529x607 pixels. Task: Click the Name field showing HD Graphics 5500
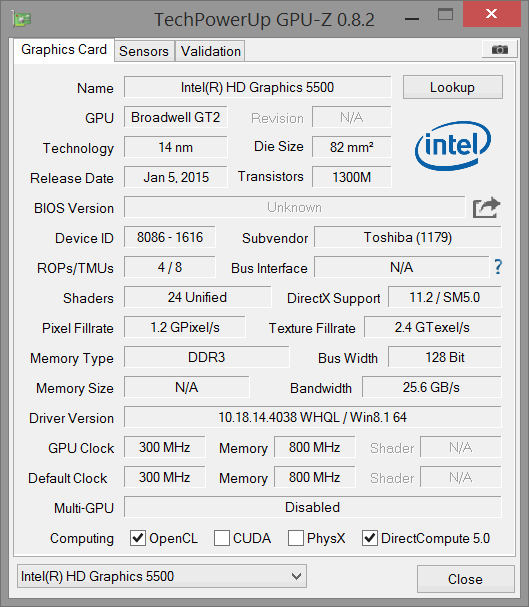coord(257,87)
